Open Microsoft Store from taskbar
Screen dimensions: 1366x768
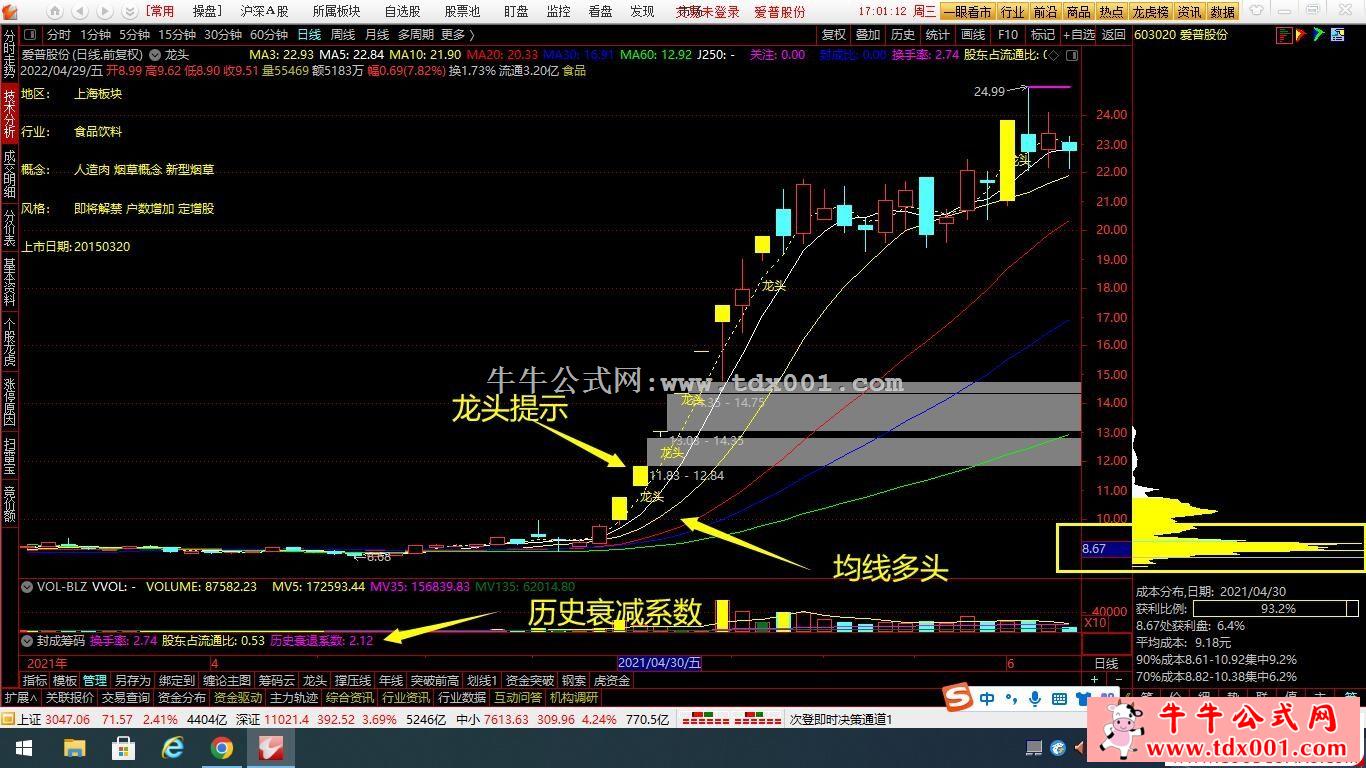click(x=123, y=748)
